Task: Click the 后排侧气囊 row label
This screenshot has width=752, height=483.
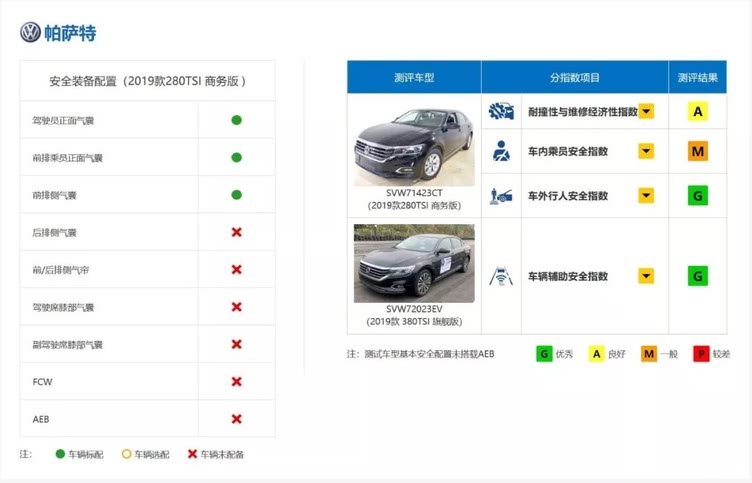Action: point(54,233)
